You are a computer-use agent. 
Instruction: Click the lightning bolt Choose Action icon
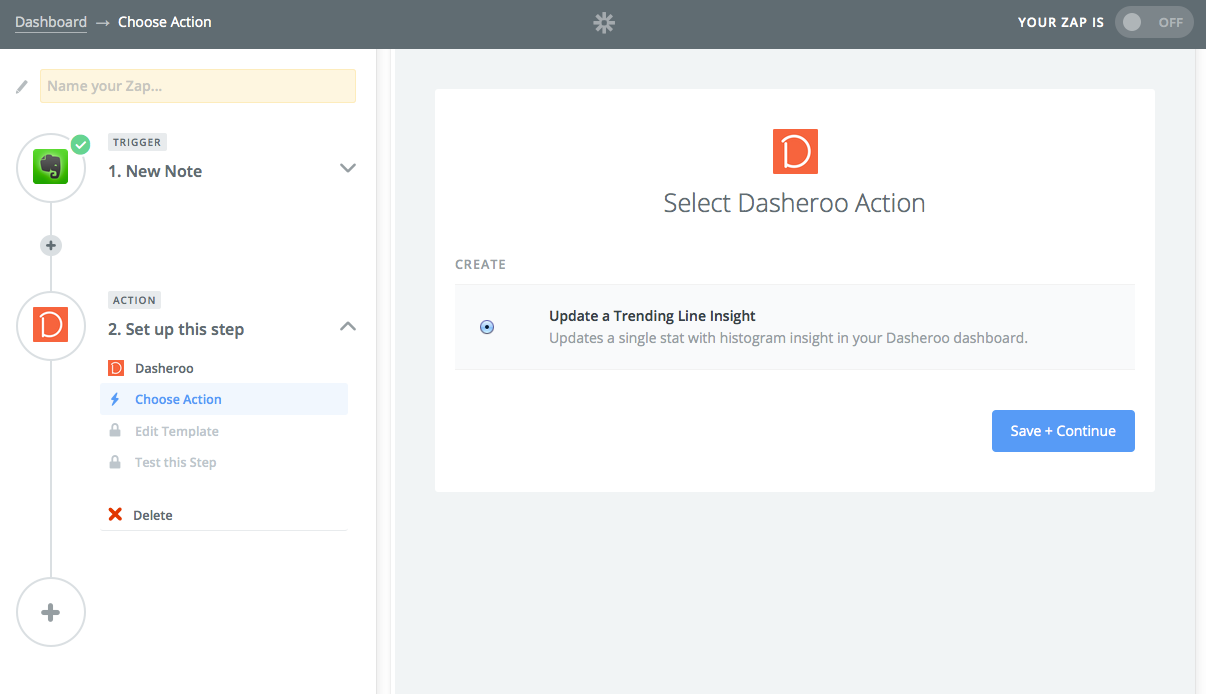tap(115, 399)
